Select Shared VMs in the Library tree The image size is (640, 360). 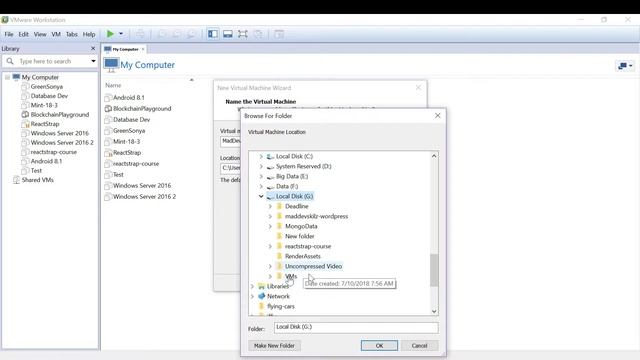(x=38, y=180)
